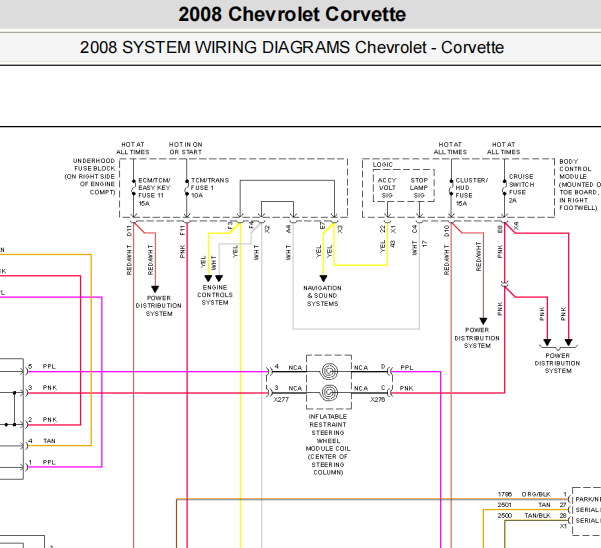Viewport: 601px width, 548px height.
Task: Click the lower clockspring coil symbol
Action: [x=329, y=393]
